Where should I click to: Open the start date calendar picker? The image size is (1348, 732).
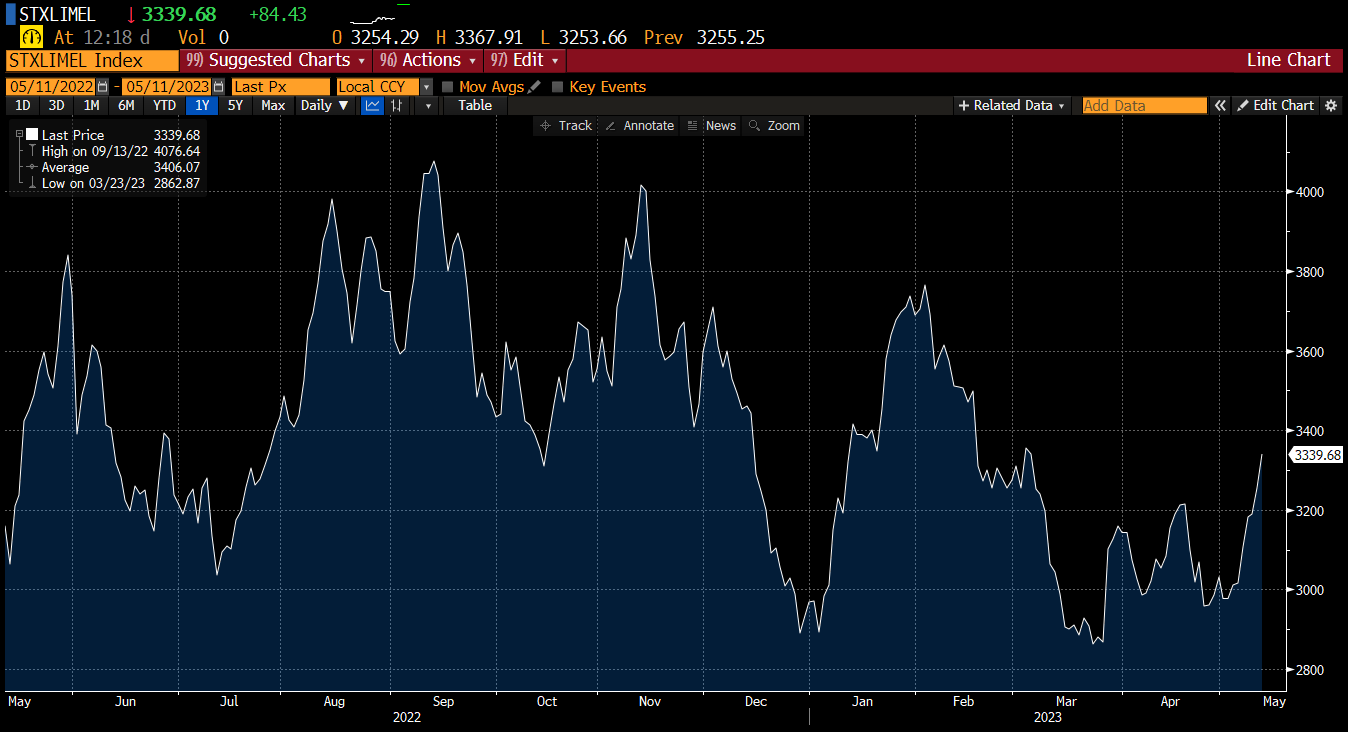coord(103,87)
